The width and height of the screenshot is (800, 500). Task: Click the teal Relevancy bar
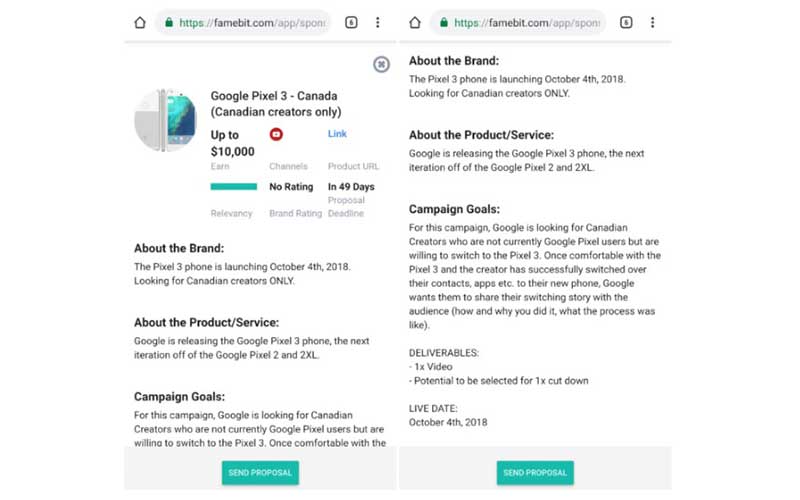tap(233, 187)
